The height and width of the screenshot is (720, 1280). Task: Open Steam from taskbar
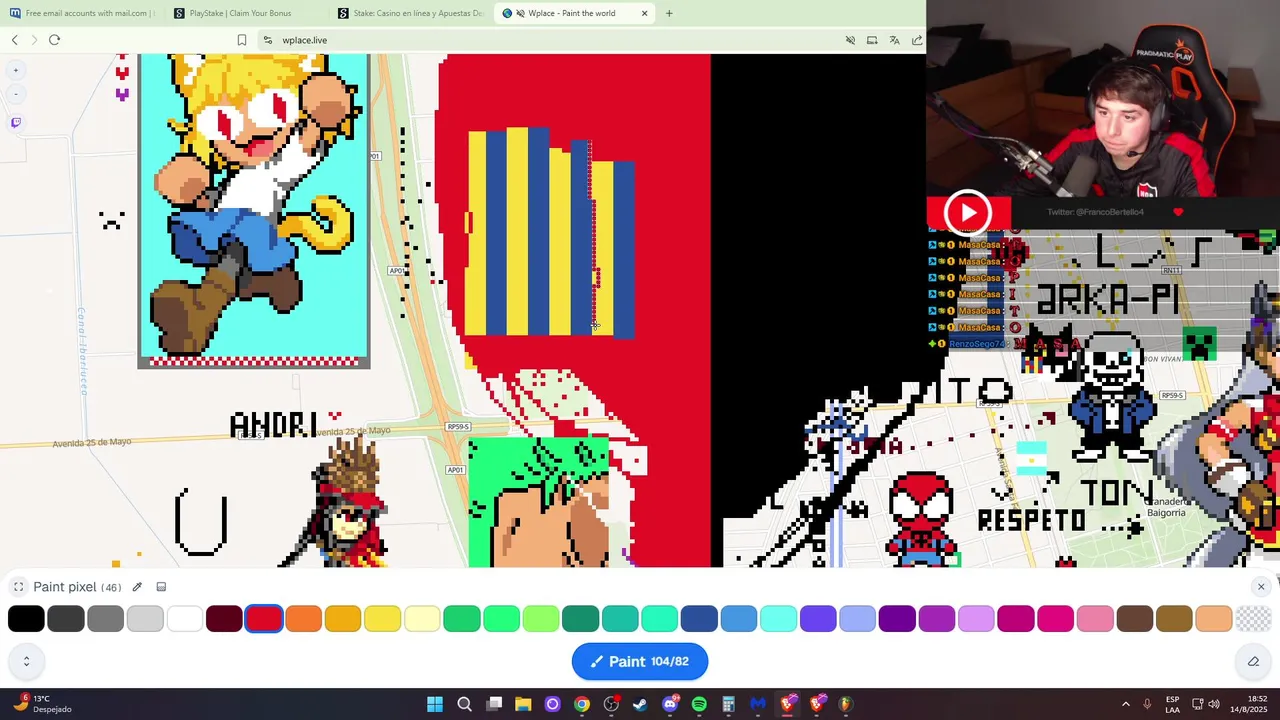pos(640,704)
